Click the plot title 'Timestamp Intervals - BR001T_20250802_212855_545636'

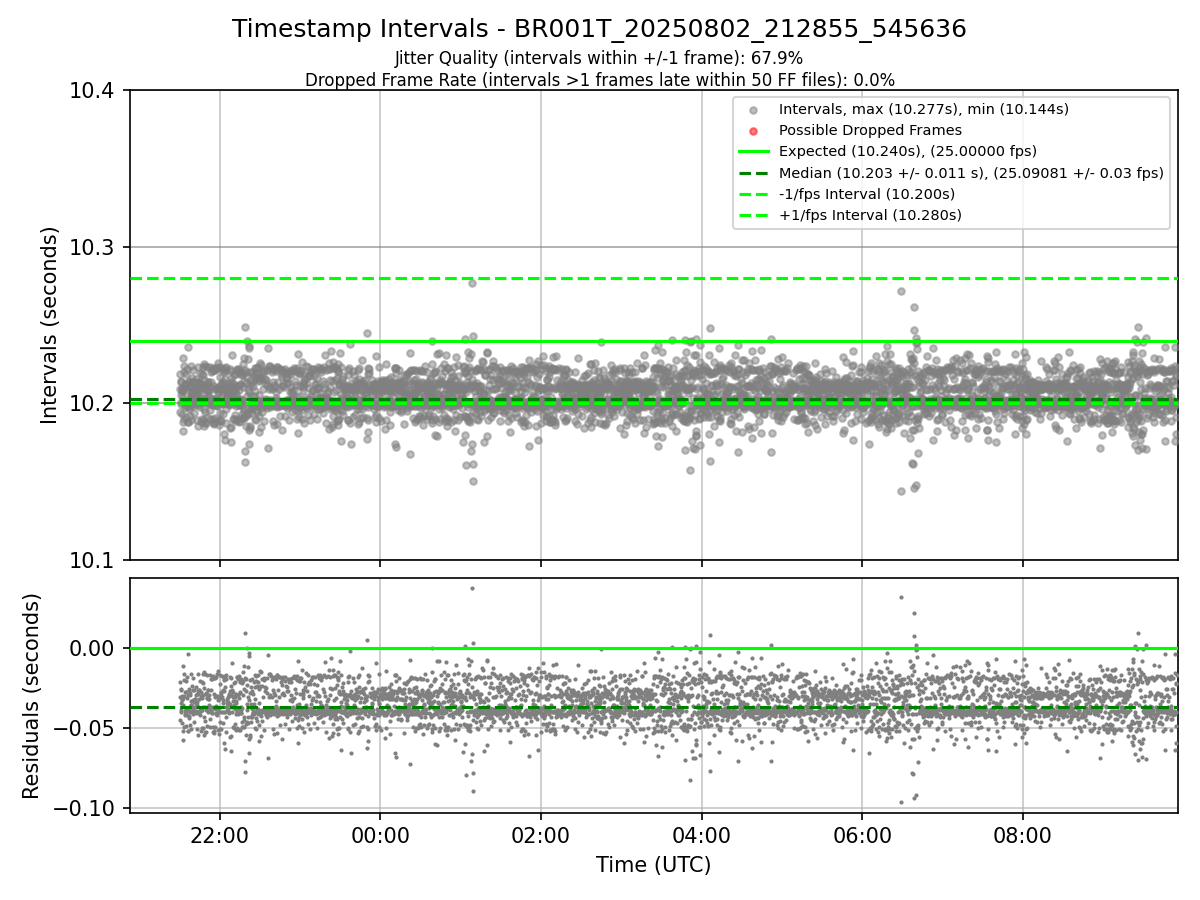(599, 29)
